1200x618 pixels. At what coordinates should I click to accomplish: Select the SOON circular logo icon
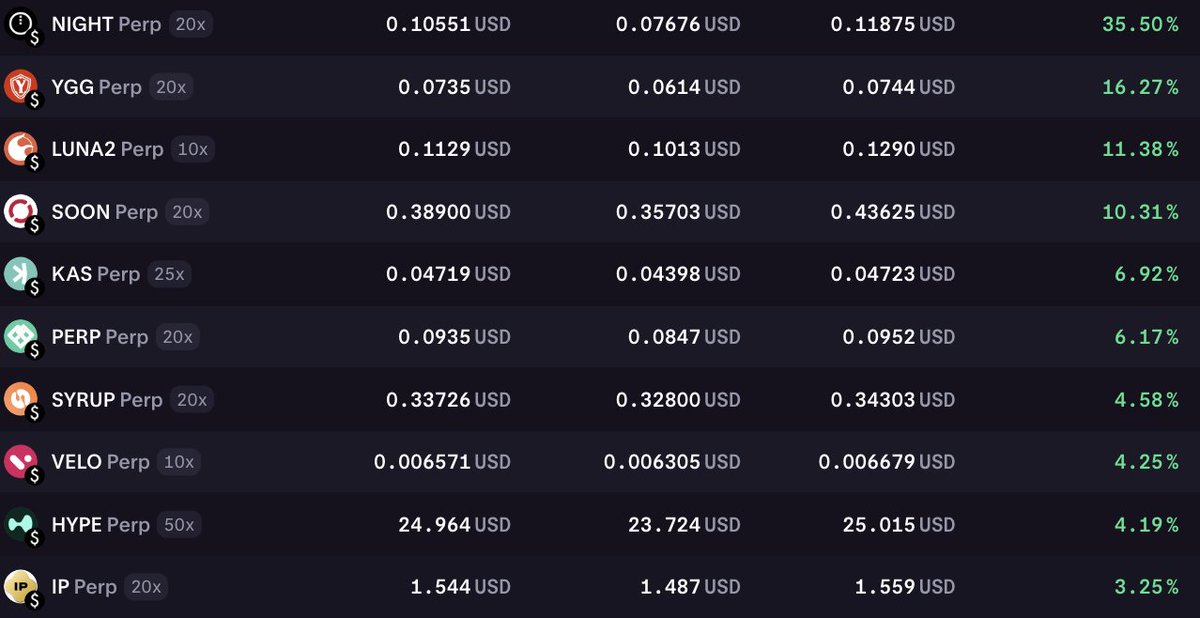click(x=22, y=211)
